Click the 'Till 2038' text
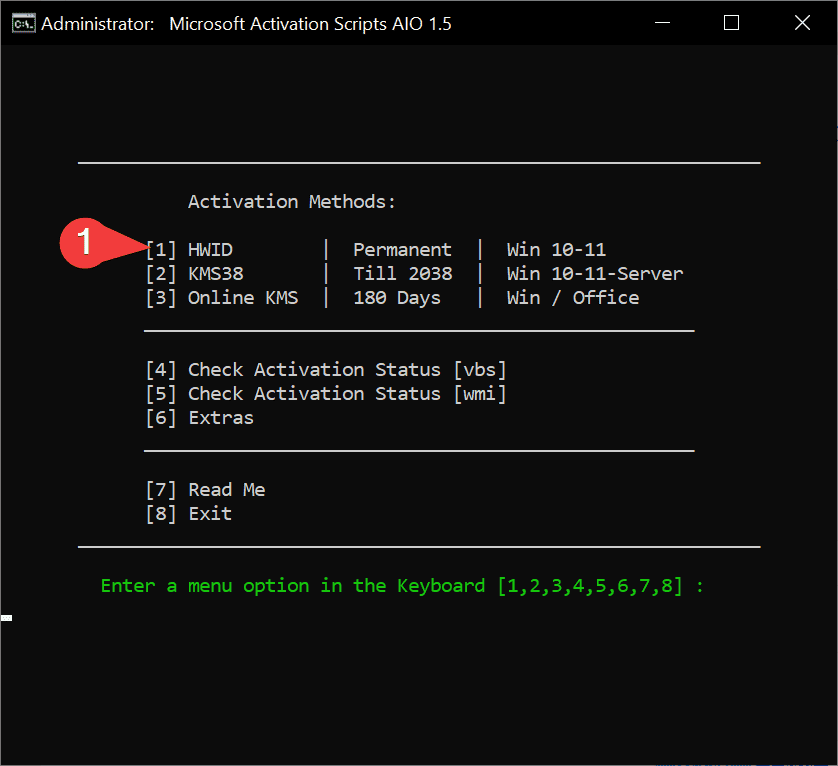 pyautogui.click(x=402, y=274)
